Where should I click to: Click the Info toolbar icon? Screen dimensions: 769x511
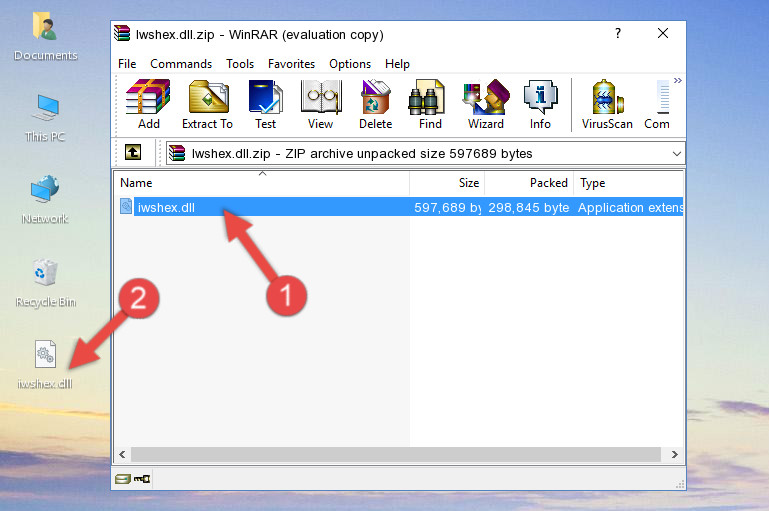tap(540, 104)
